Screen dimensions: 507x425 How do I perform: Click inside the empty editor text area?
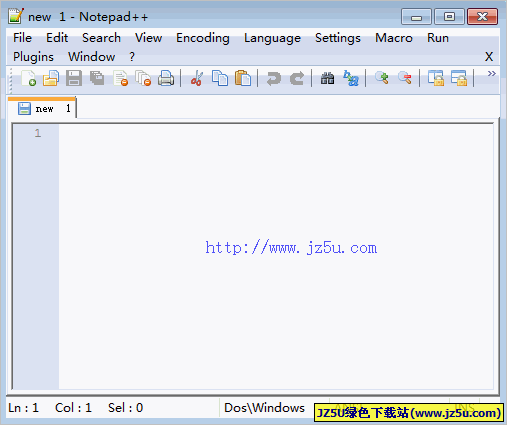(x=276, y=256)
